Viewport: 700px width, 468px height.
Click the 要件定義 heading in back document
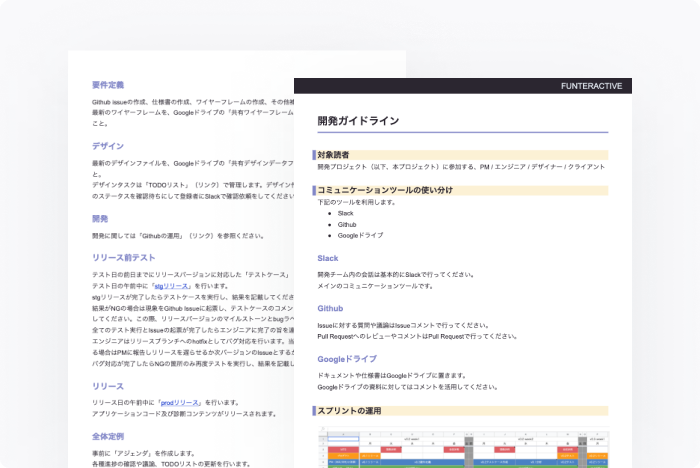[x=108, y=85]
